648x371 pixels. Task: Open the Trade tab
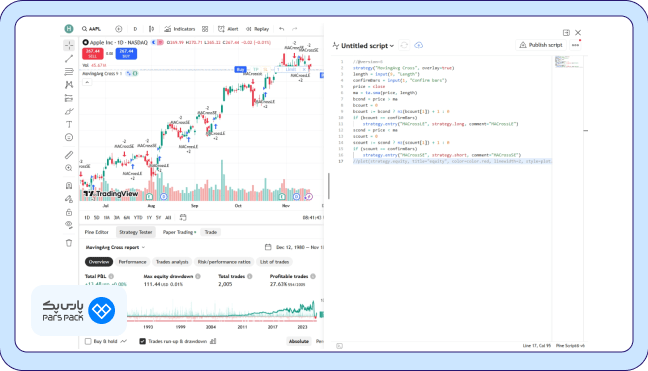pyautogui.click(x=211, y=232)
